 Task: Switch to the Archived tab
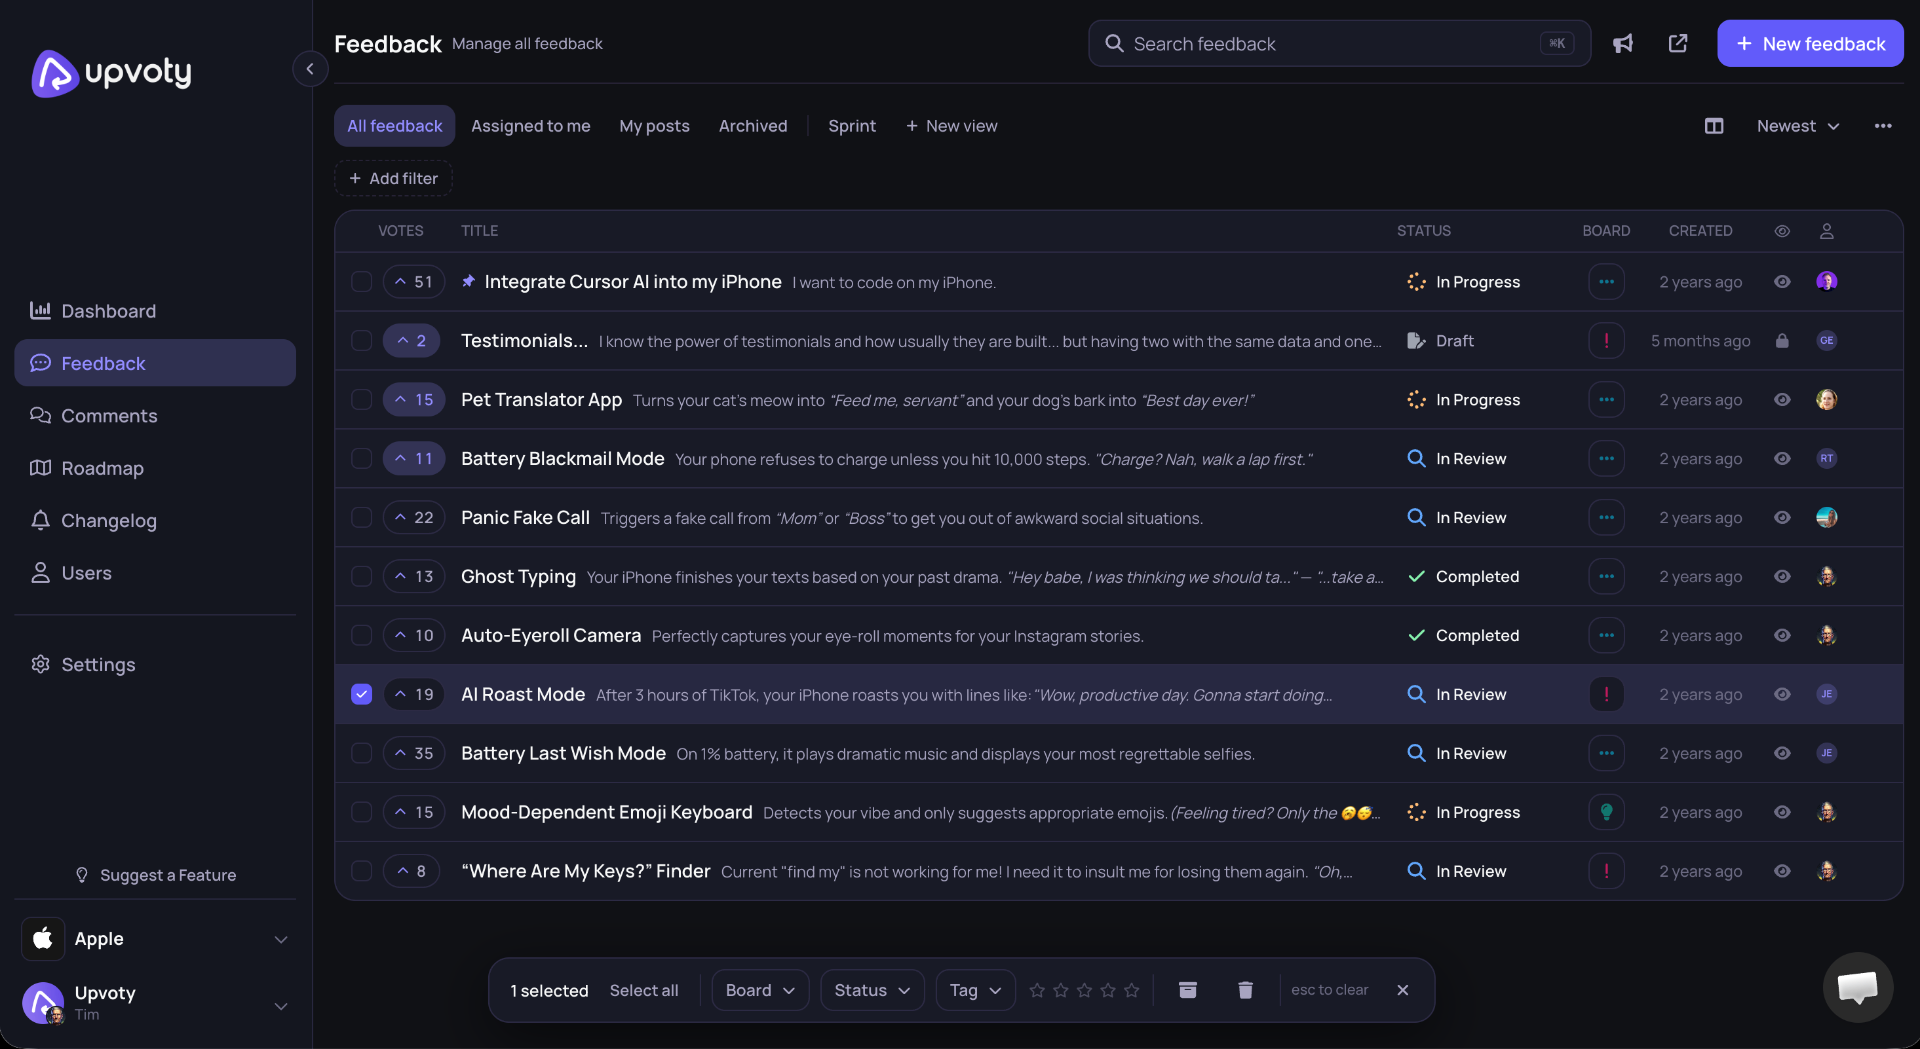753,126
